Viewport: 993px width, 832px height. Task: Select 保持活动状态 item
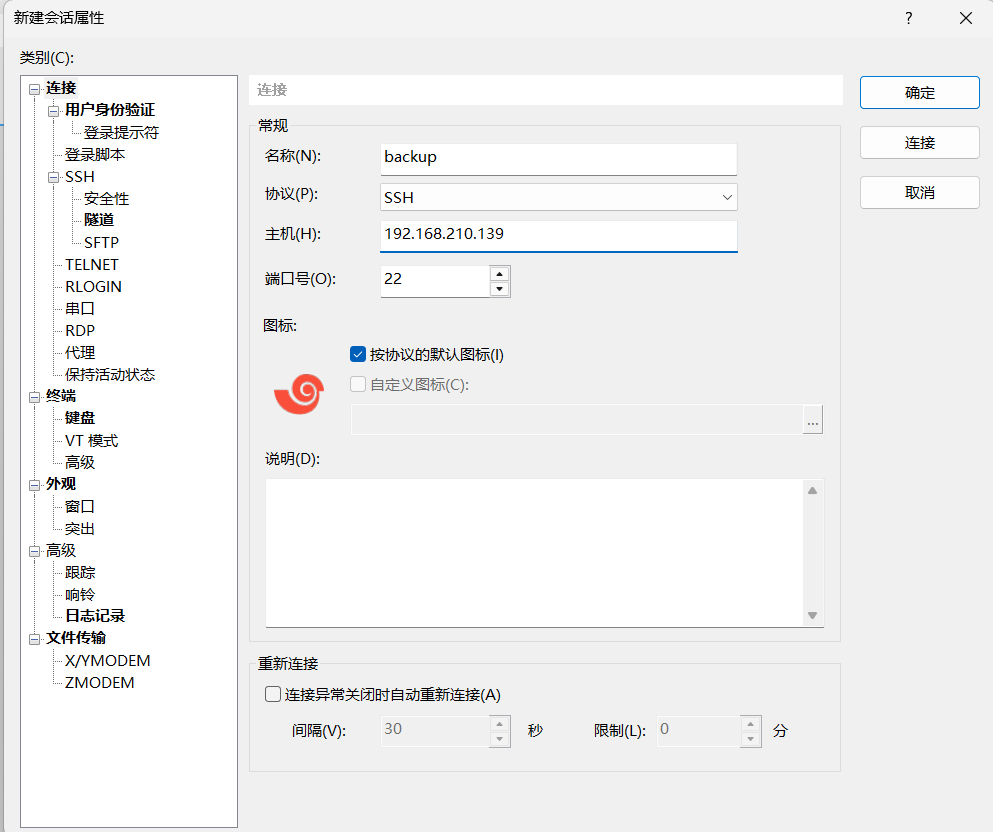[110, 374]
